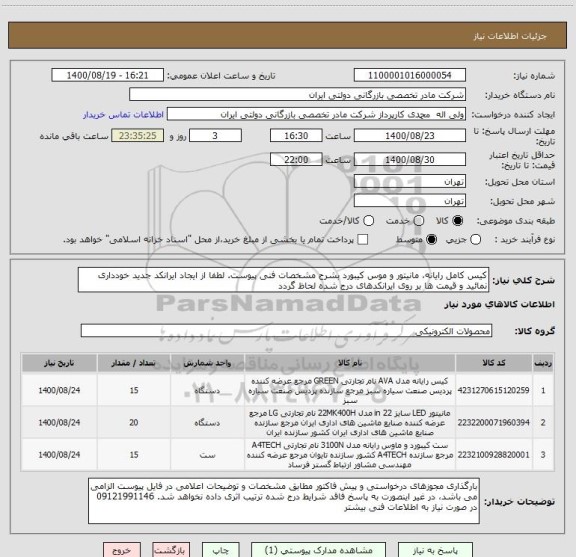Image resolution: width=576 pixels, height=557 pixels.
Task: Click the delivery city field تهران
Action: coord(410,201)
